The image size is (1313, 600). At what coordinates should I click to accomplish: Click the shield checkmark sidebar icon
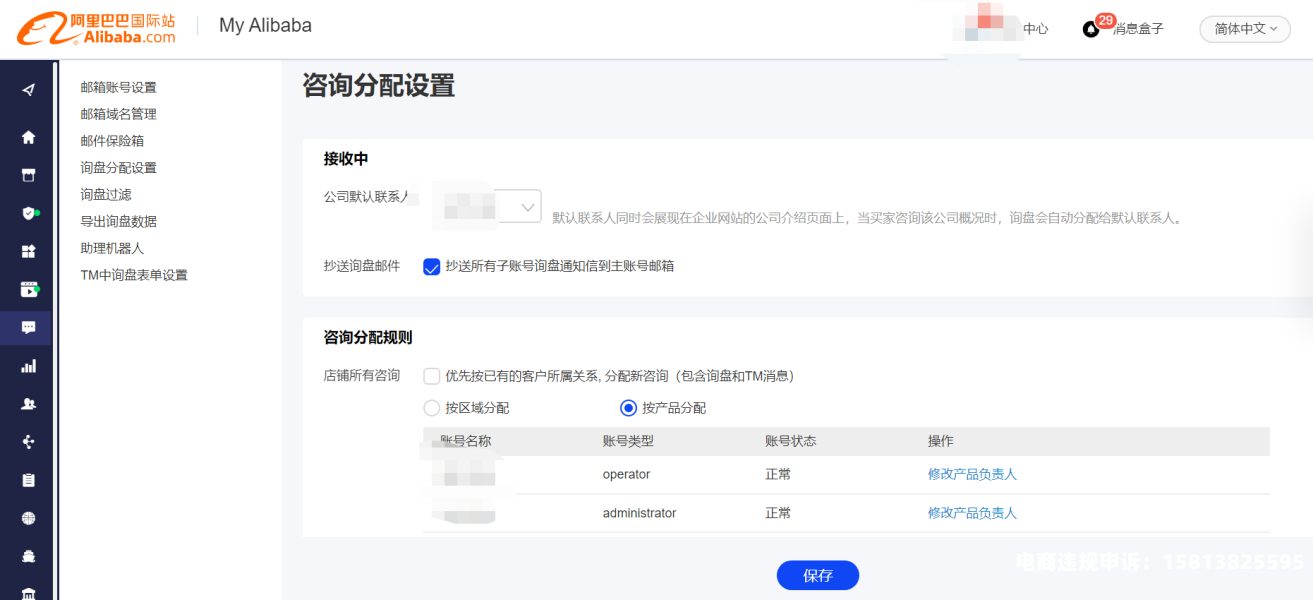point(28,213)
